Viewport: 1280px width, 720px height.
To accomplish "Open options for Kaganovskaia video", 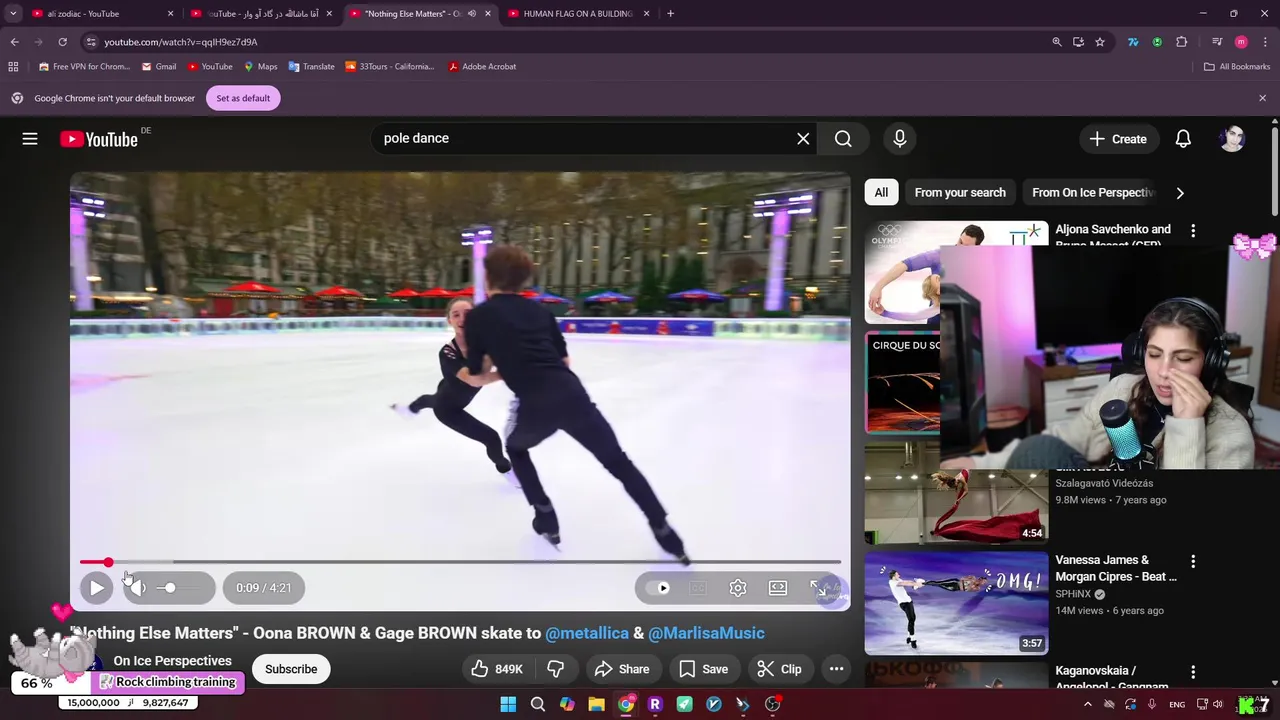I will [x=1193, y=672].
